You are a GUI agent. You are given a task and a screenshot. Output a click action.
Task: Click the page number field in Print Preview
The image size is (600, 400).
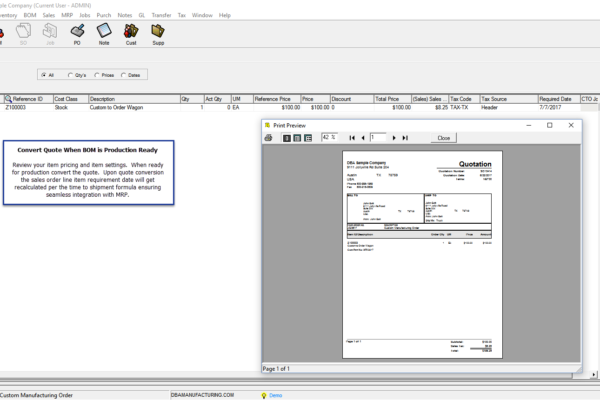(x=378, y=137)
